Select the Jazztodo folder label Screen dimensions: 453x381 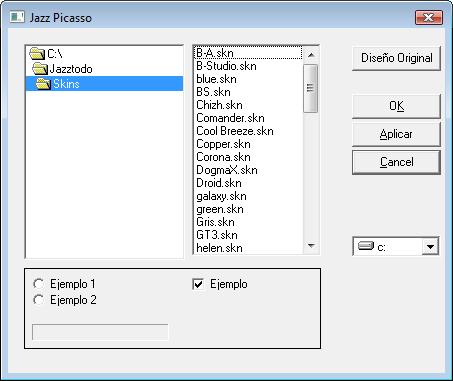click(x=71, y=69)
